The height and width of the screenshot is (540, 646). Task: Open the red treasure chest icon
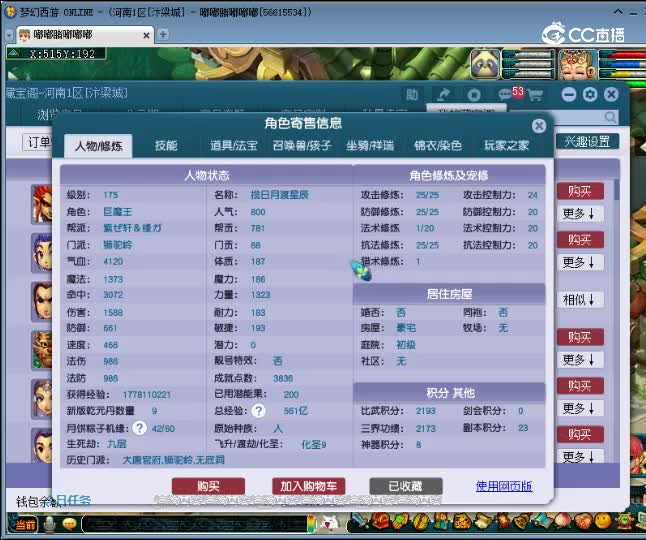click(x=380, y=521)
